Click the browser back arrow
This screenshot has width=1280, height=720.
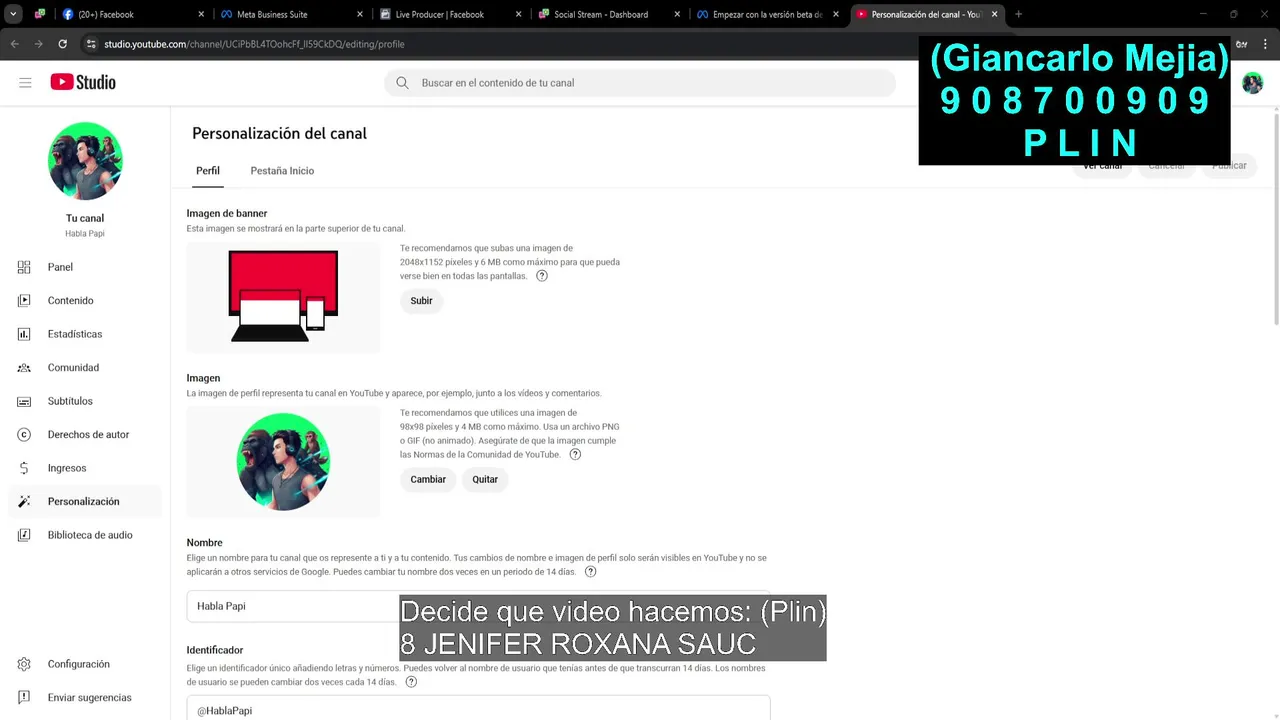pos(14,44)
